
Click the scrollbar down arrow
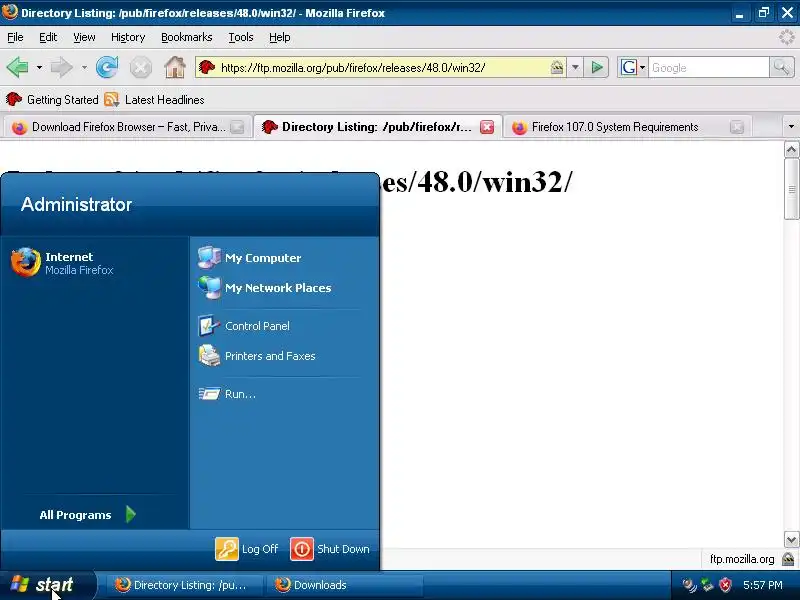791,539
